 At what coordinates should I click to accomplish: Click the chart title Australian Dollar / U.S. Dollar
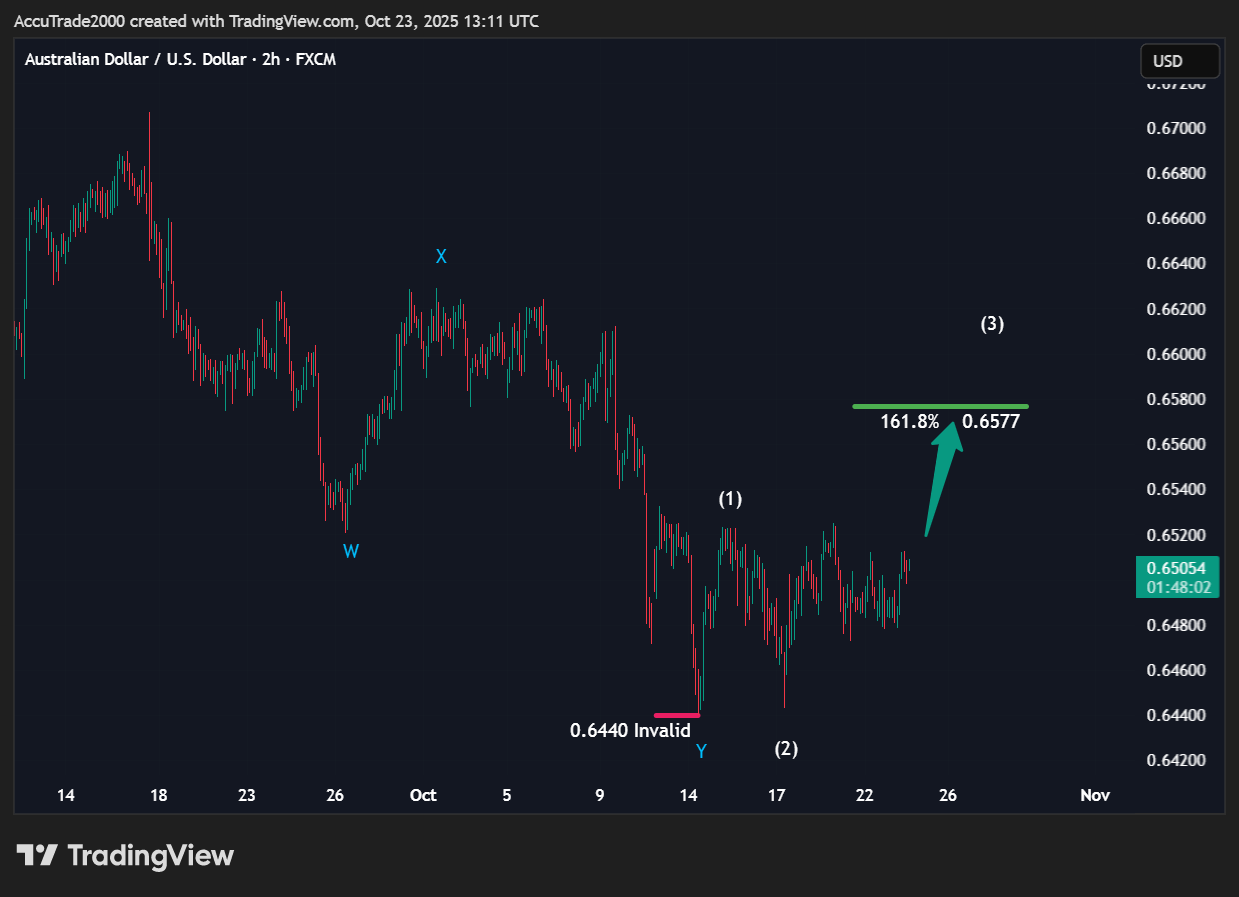[135, 59]
